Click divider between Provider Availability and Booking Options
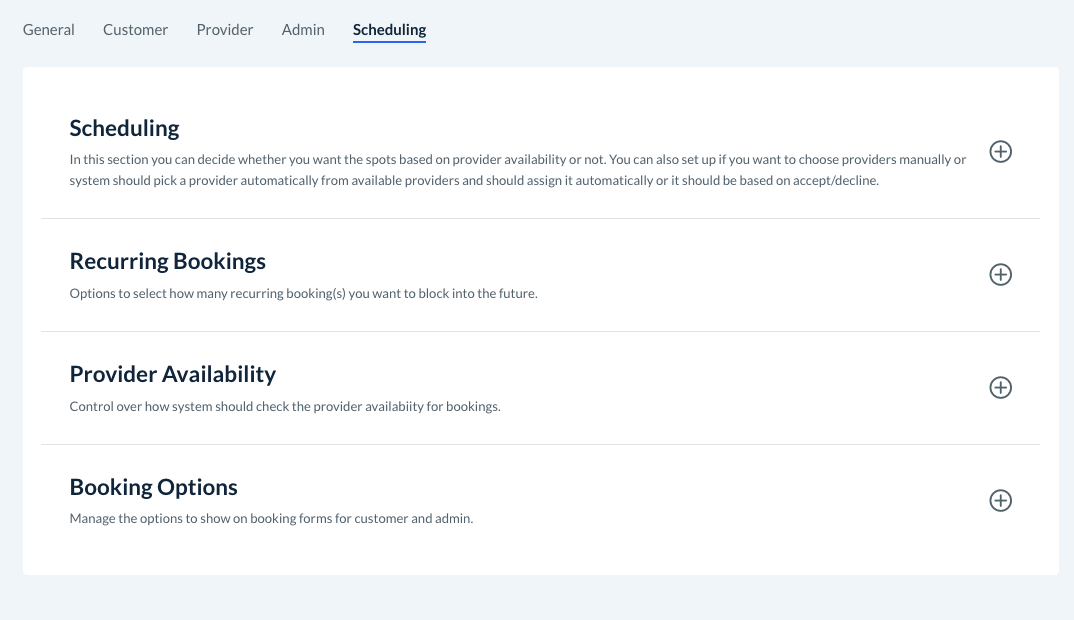Screen dimensions: 1074x620 click(540, 444)
